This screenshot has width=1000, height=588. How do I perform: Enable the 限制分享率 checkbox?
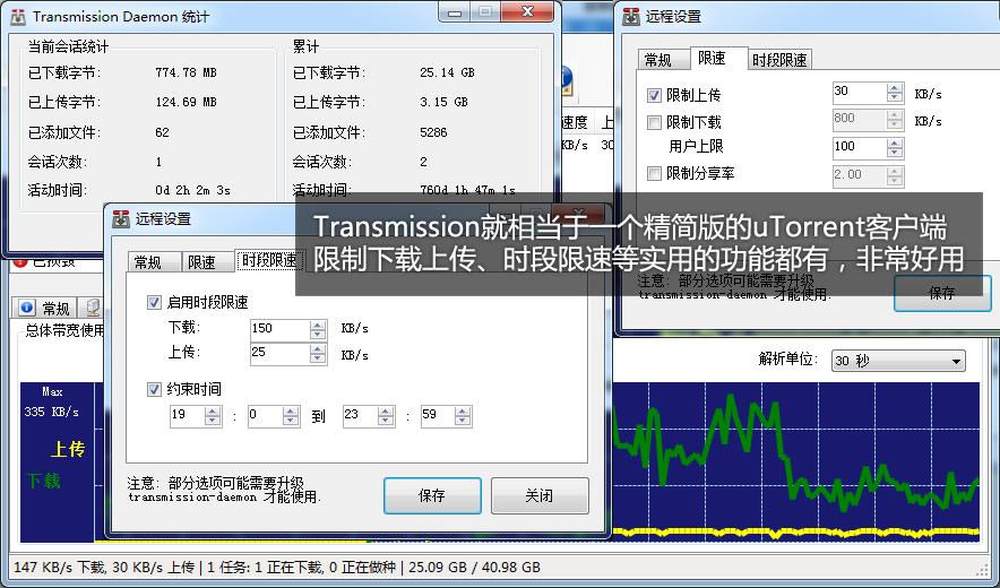click(654, 173)
